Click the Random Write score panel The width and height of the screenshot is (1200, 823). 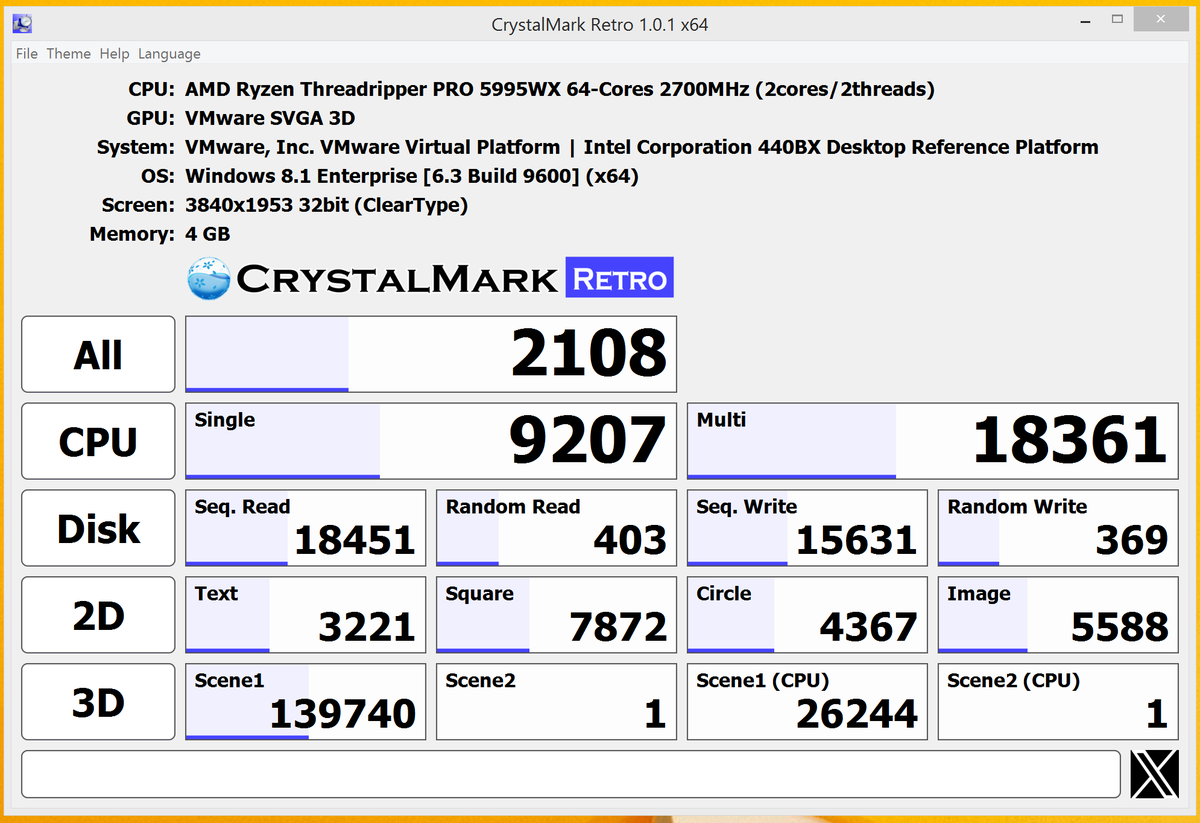tap(1057, 528)
